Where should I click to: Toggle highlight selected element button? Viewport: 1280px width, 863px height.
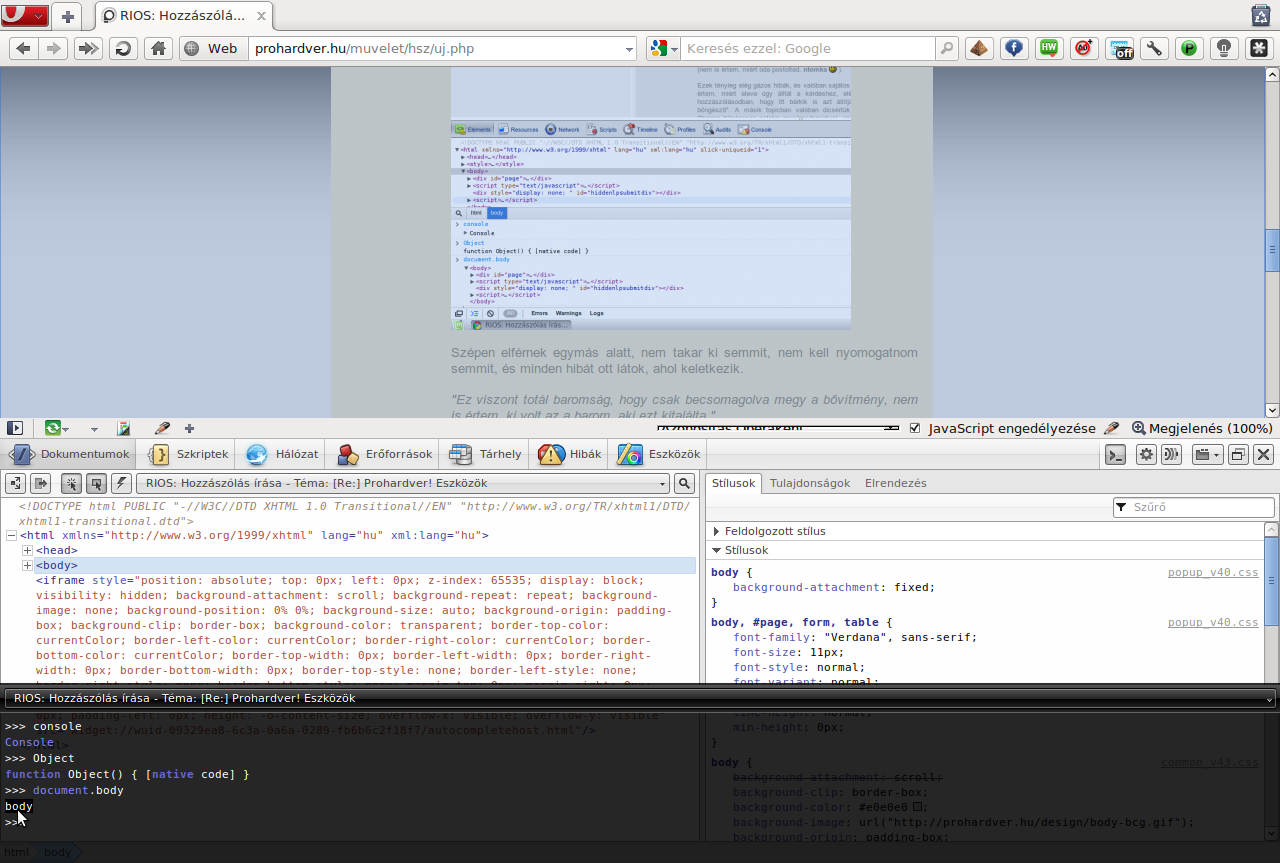pos(96,483)
